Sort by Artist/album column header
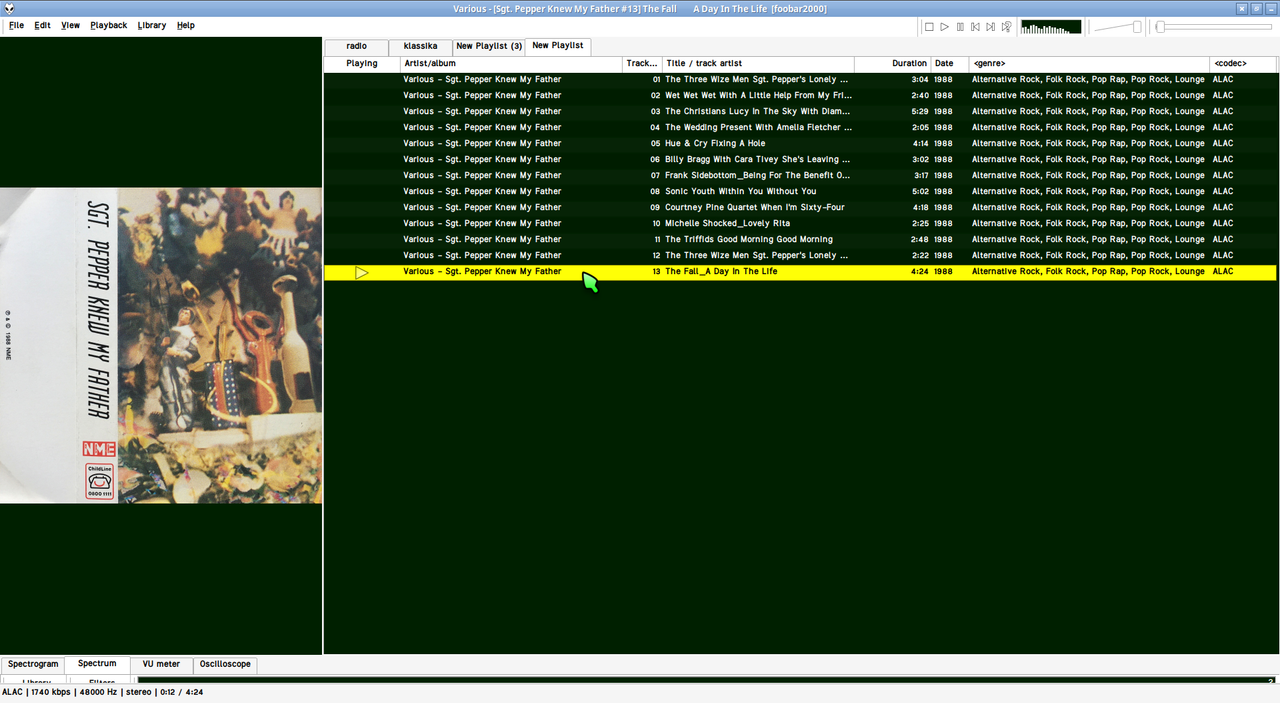 [511, 64]
